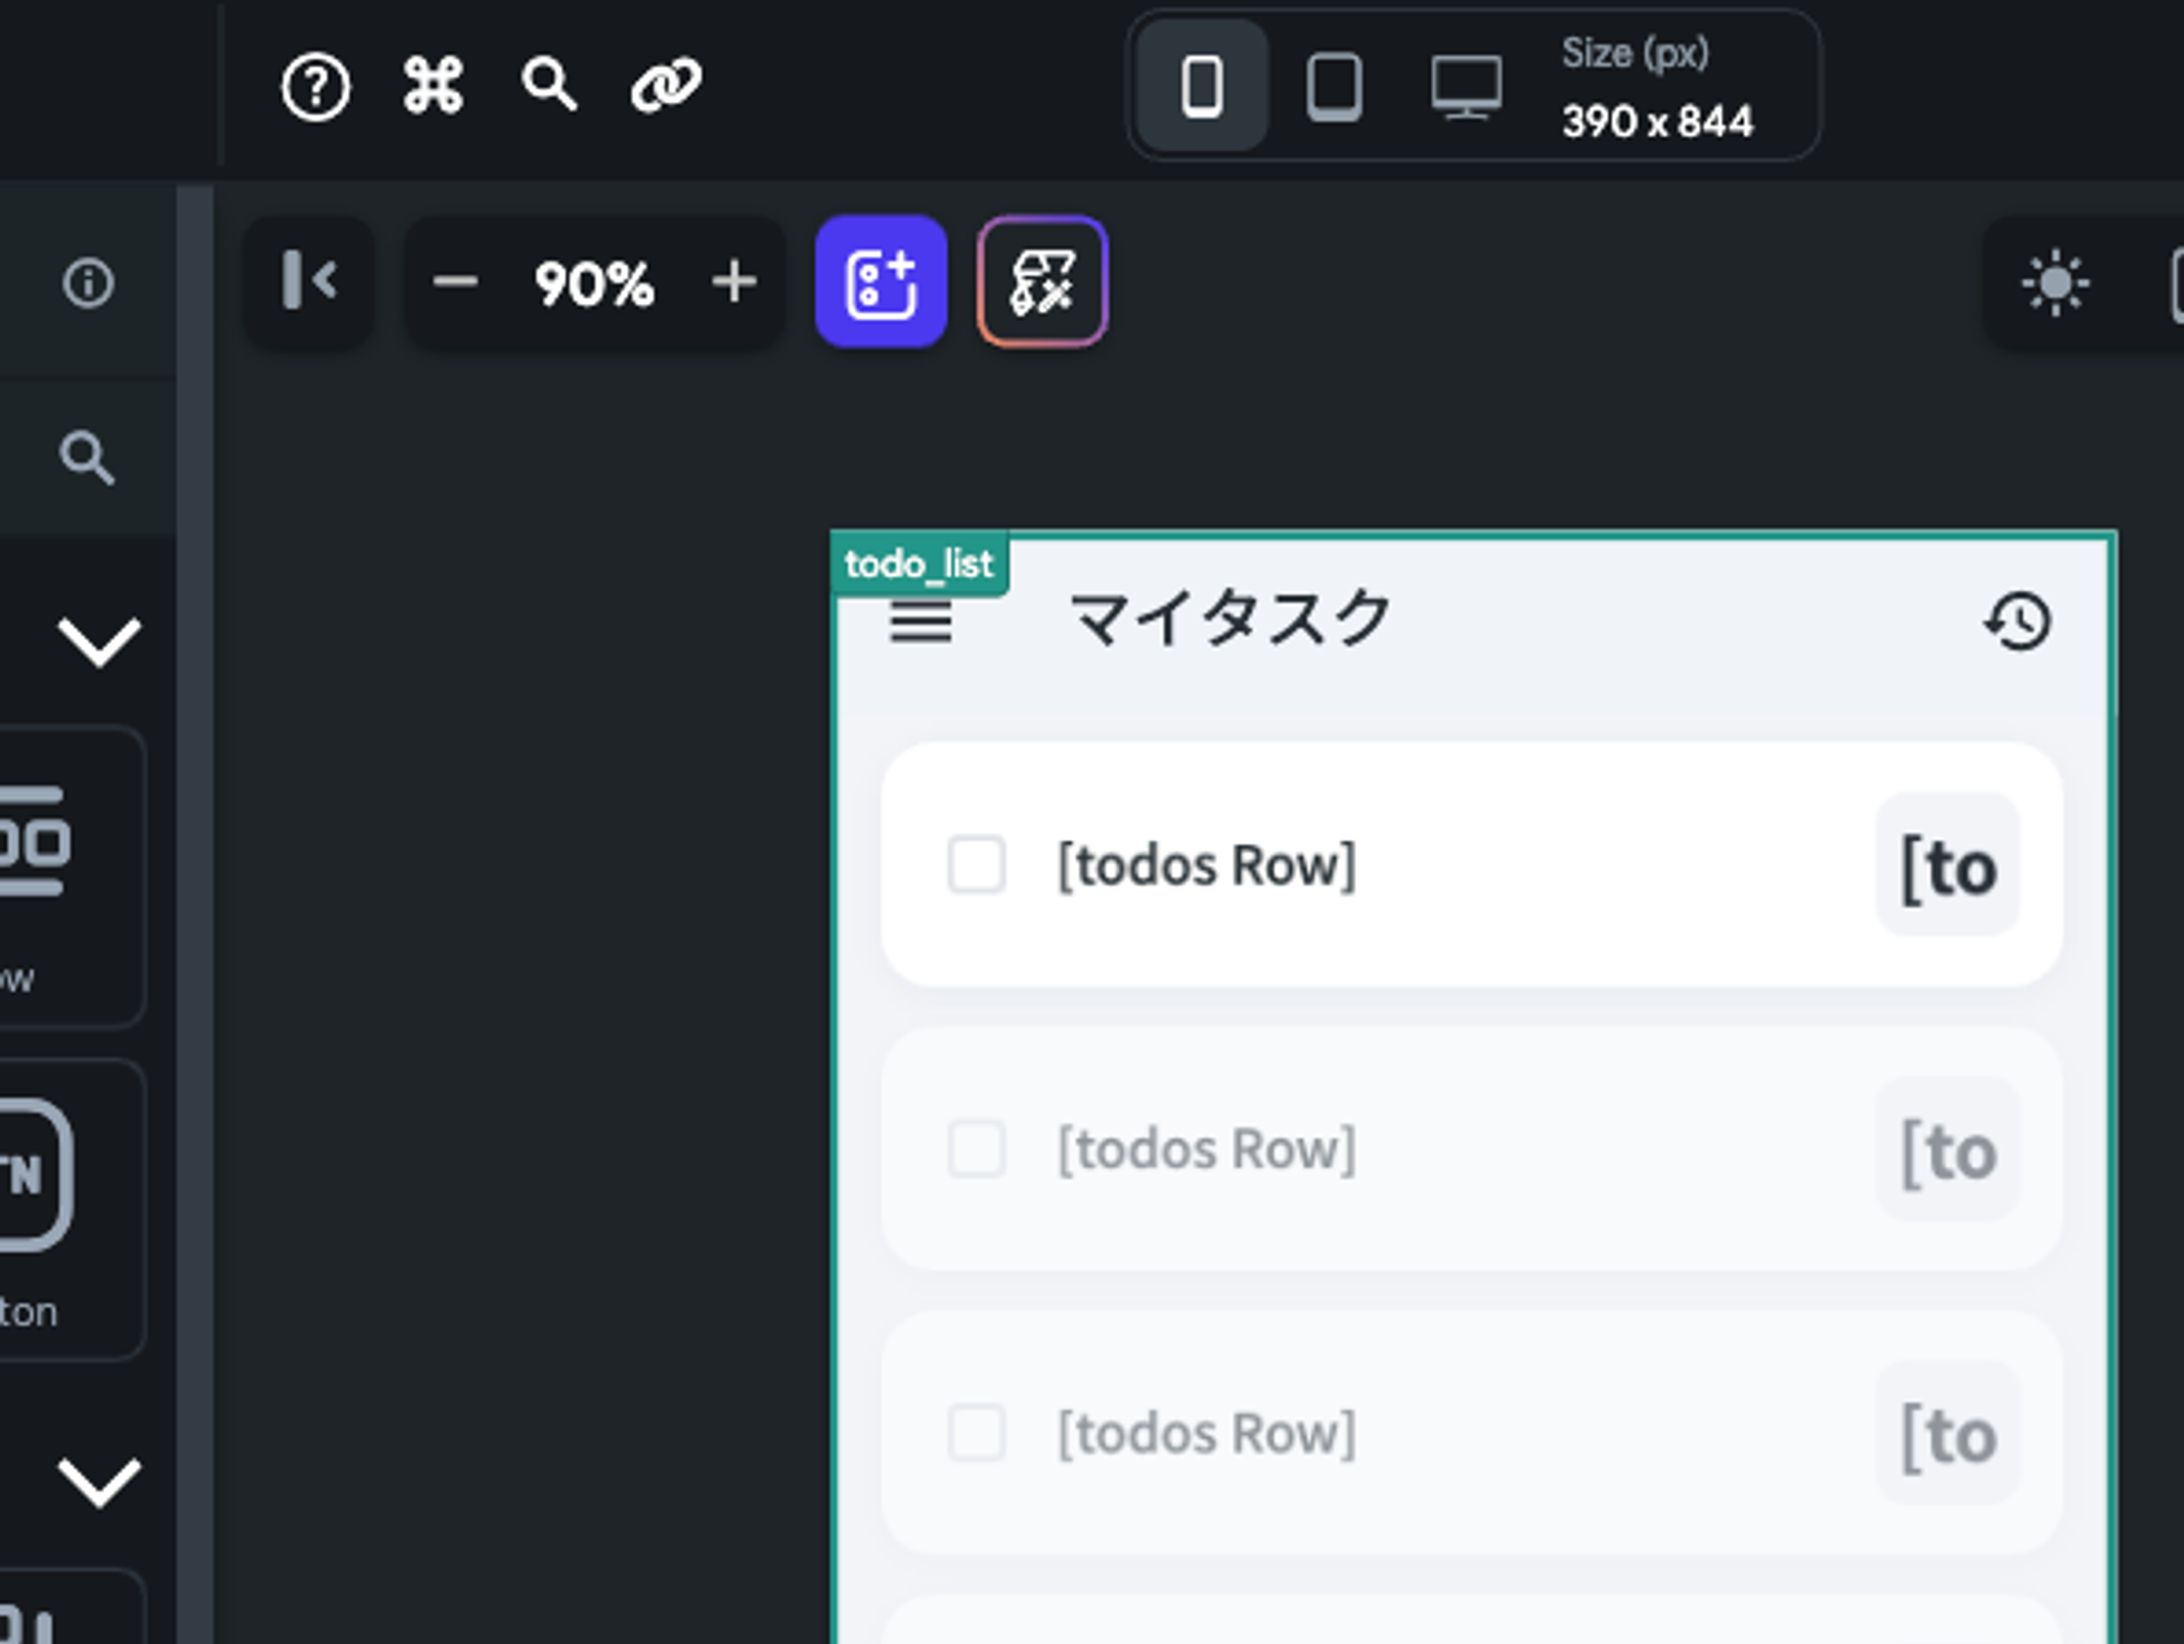Click the 90% zoom level value
2184x1644 pixels.
pos(594,284)
